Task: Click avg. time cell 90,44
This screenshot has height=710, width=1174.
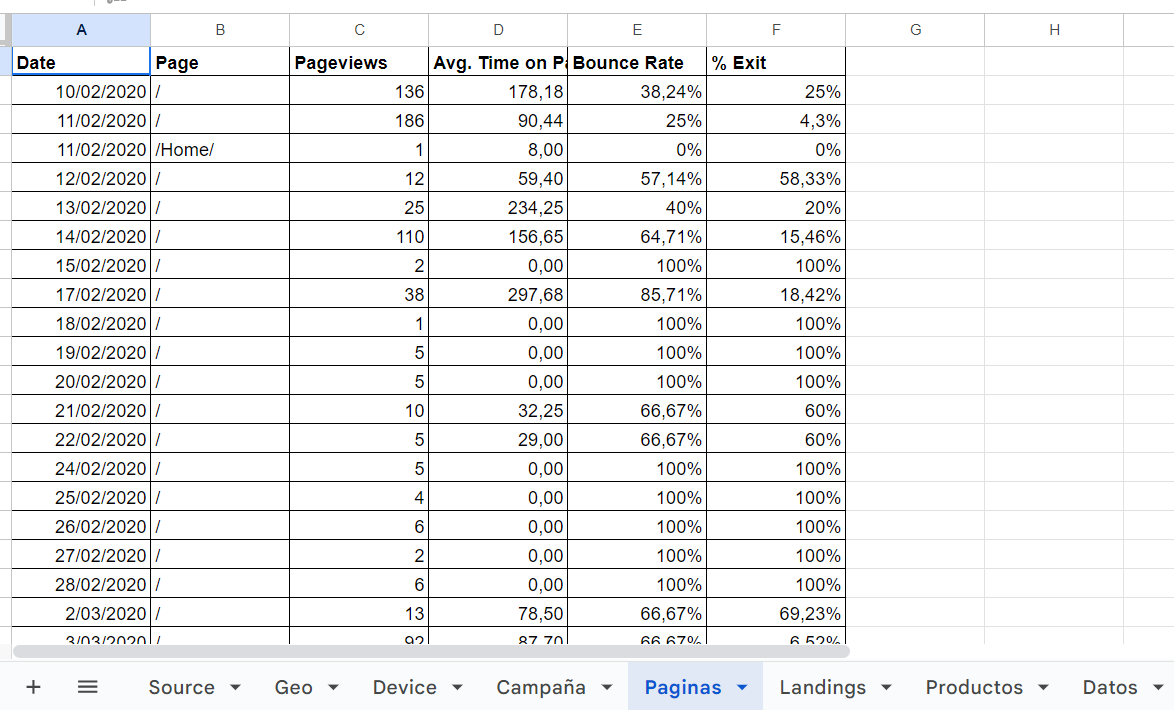Action: pos(498,121)
